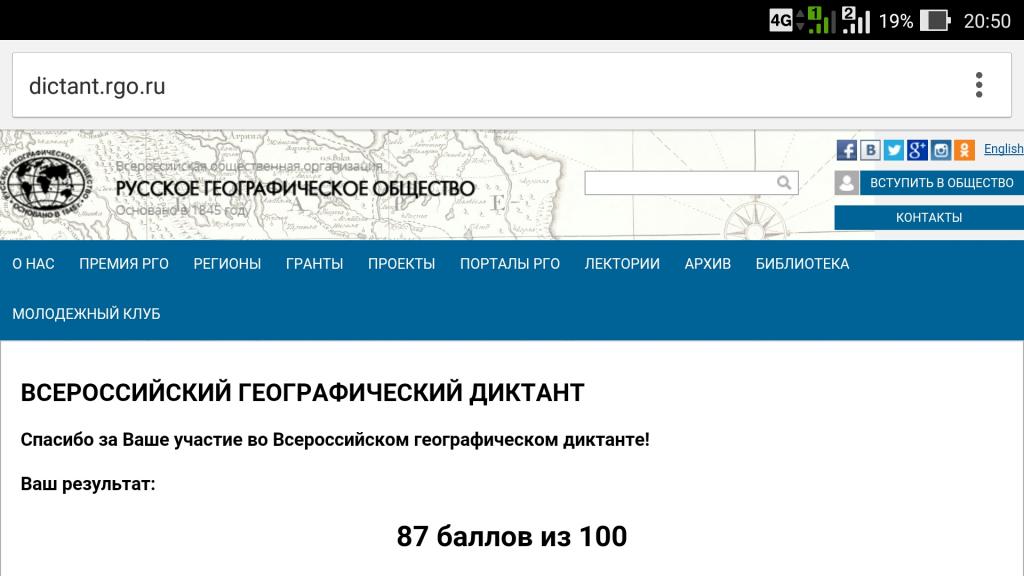Open the О НАС menu item
Image resolution: width=1024 pixels, height=576 pixels.
pyautogui.click(x=33, y=264)
